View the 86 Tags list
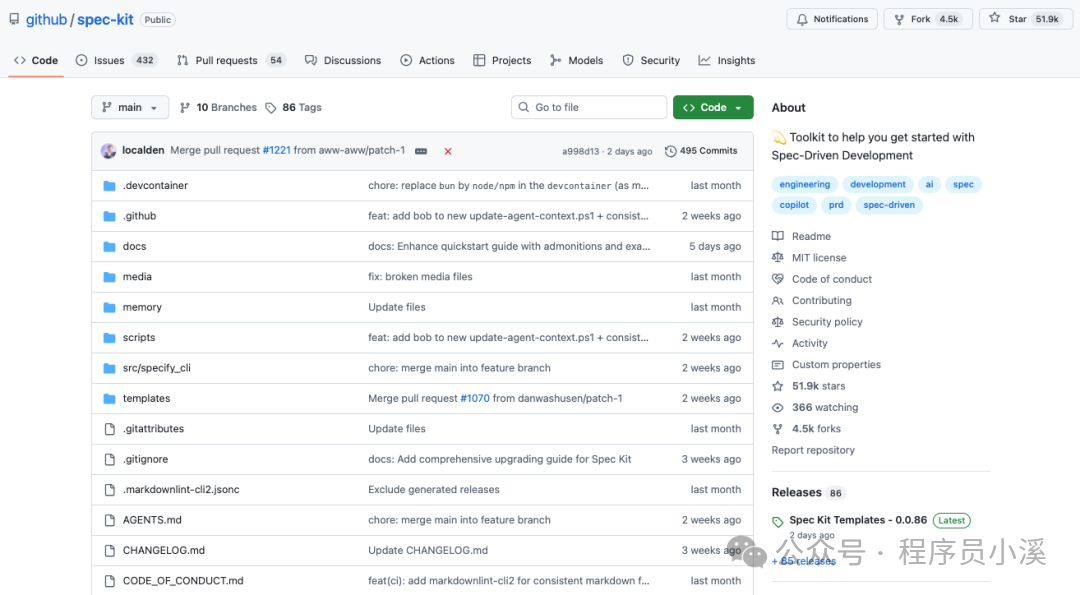 (293, 108)
